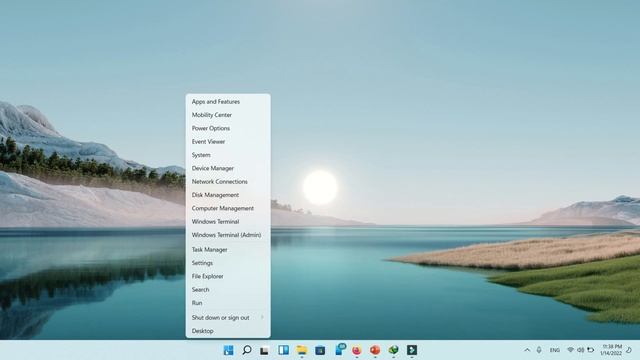640x360 pixels.
Task: Choose File Explorer in the context menu
Action: pyautogui.click(x=228, y=276)
